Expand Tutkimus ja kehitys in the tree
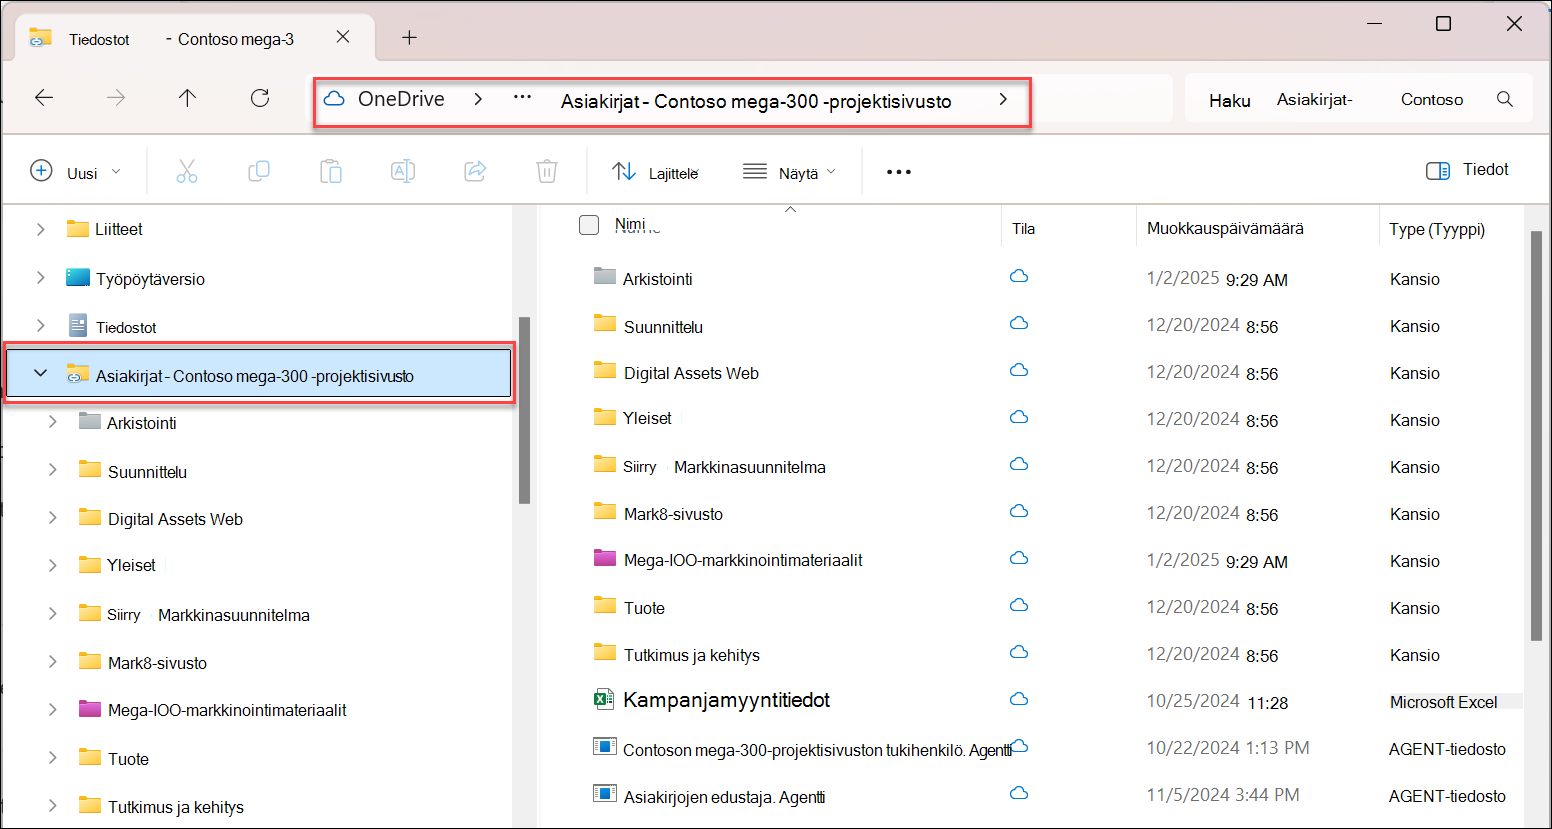 [53, 805]
